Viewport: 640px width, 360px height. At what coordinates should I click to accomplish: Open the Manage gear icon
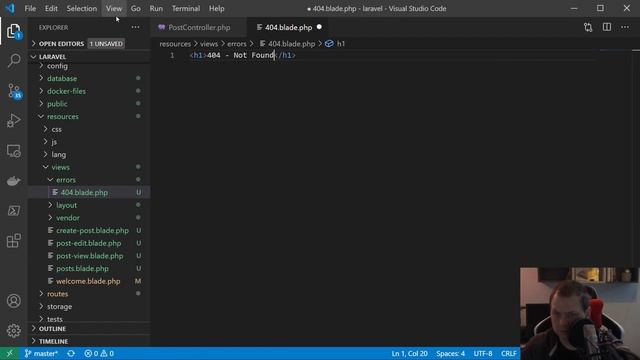coord(13,330)
